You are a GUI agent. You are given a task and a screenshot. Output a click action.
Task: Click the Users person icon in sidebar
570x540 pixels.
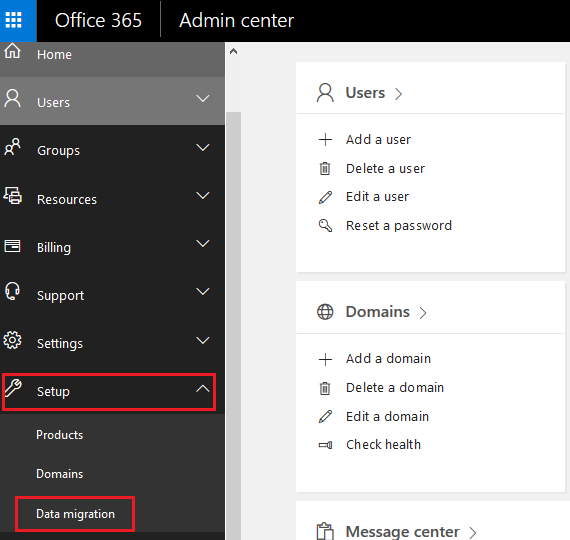(x=12, y=99)
